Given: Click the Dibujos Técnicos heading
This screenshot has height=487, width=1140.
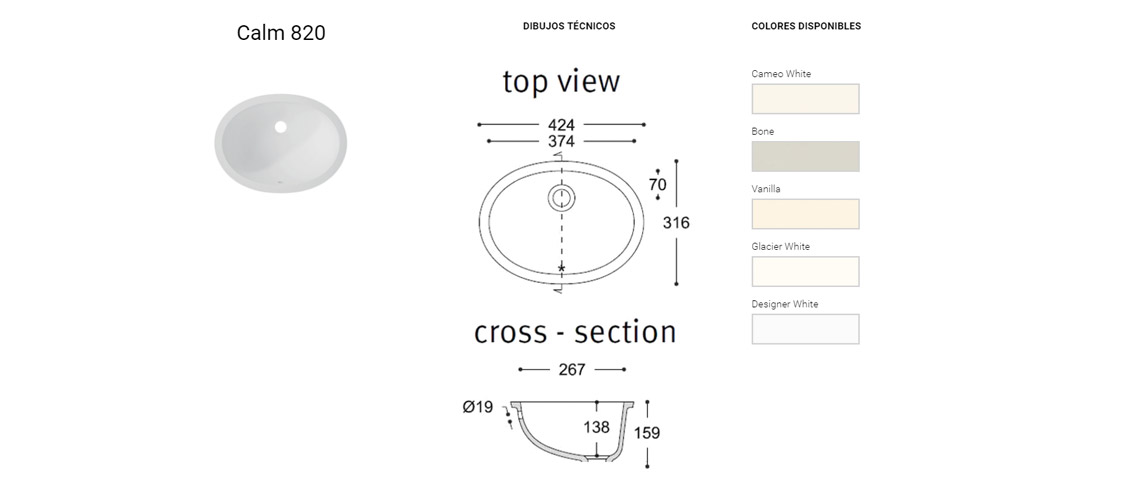Looking at the screenshot, I should tap(569, 26).
